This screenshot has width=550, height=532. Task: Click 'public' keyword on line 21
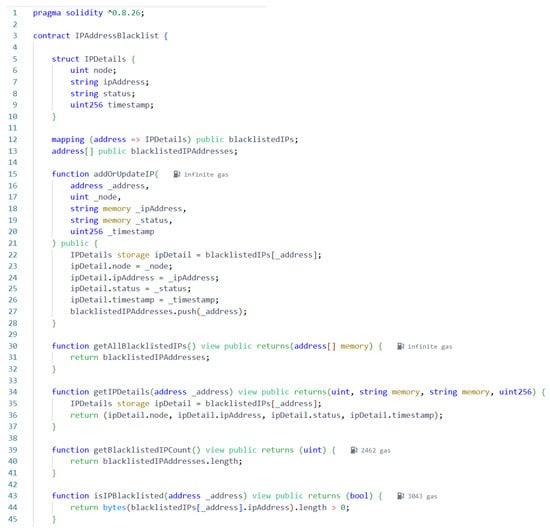click(75, 243)
